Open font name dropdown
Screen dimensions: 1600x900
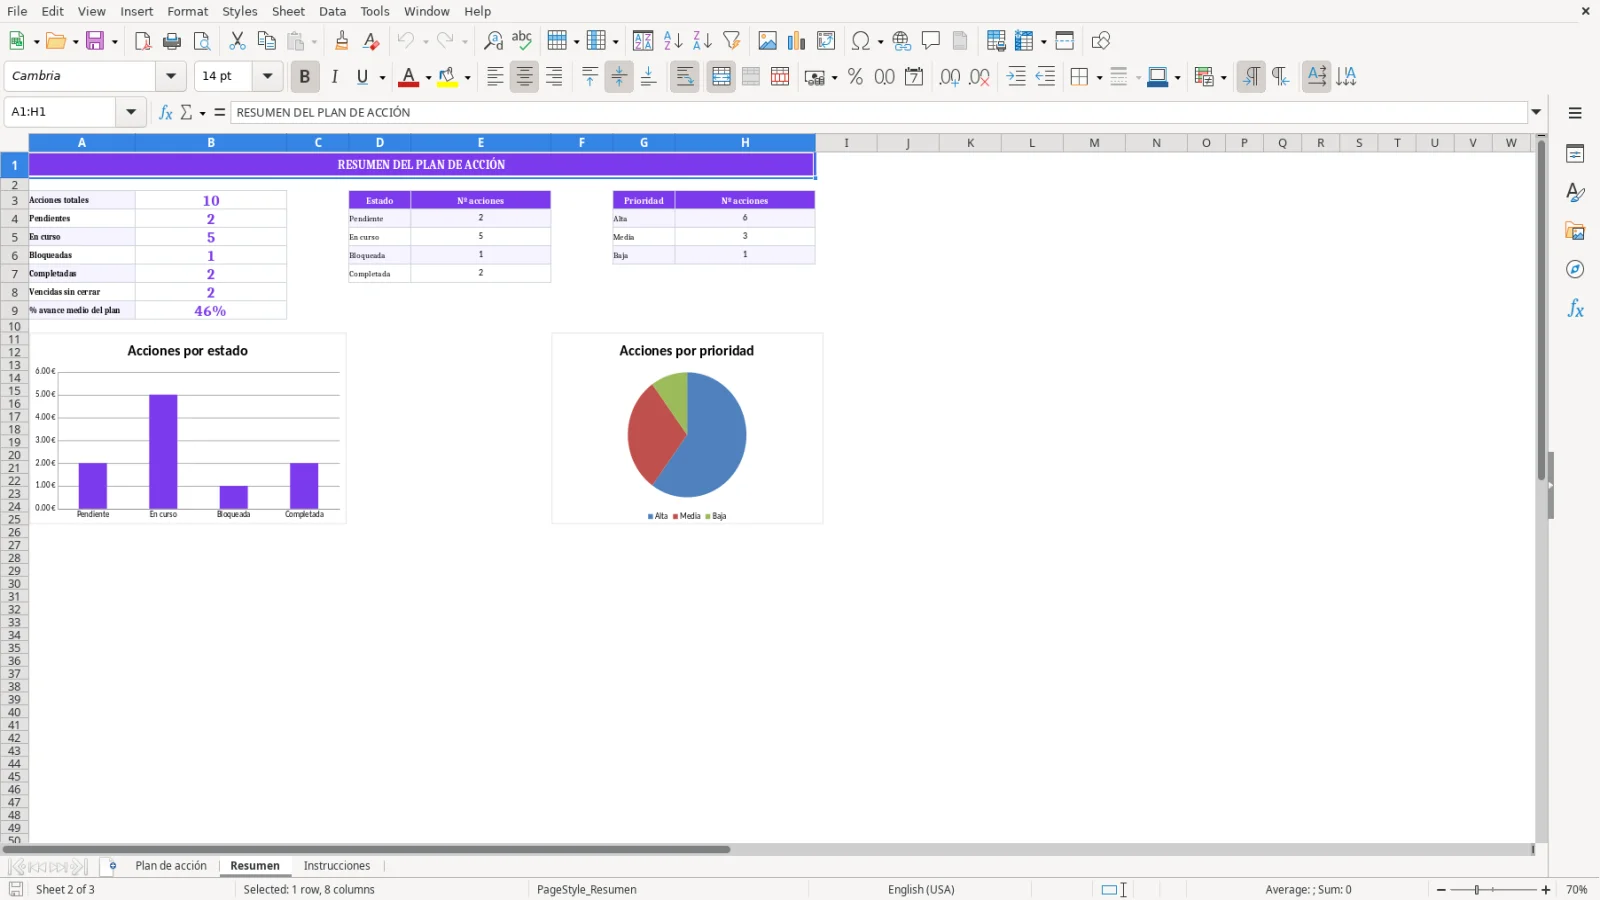pos(171,76)
